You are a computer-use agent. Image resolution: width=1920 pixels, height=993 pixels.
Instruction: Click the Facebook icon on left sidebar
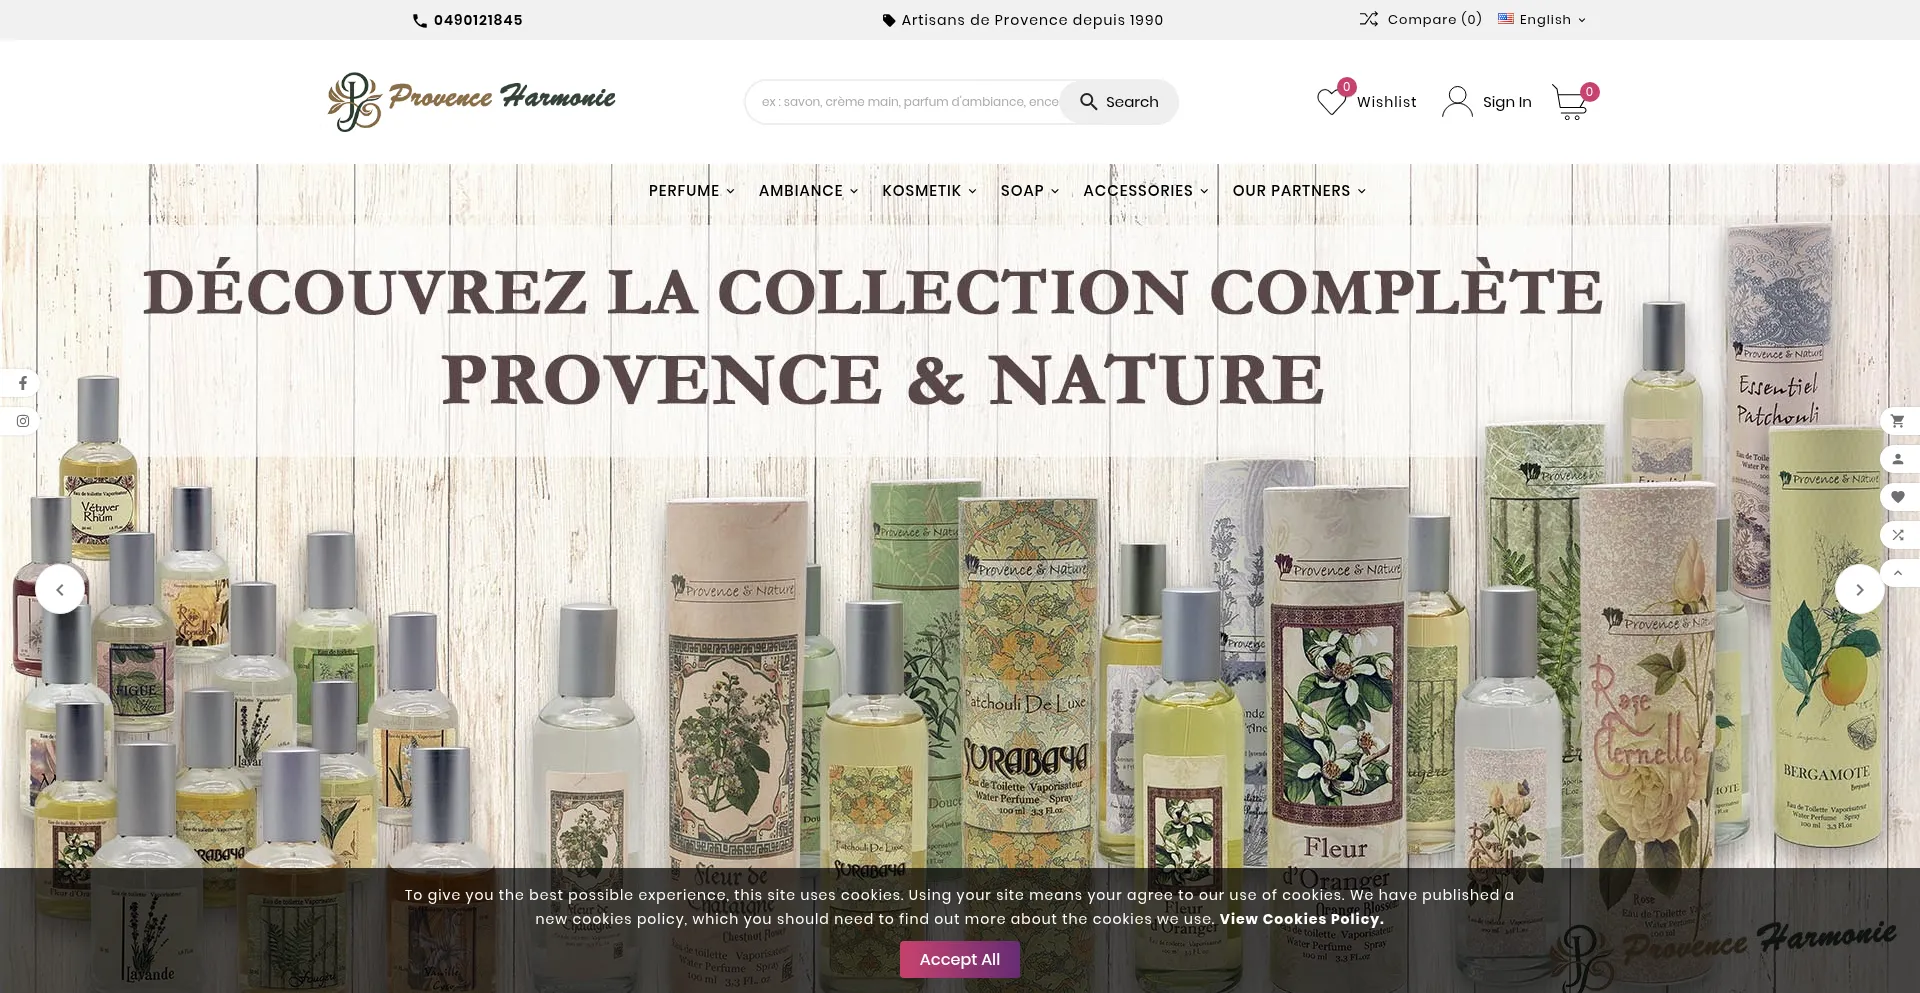pyautogui.click(x=22, y=383)
